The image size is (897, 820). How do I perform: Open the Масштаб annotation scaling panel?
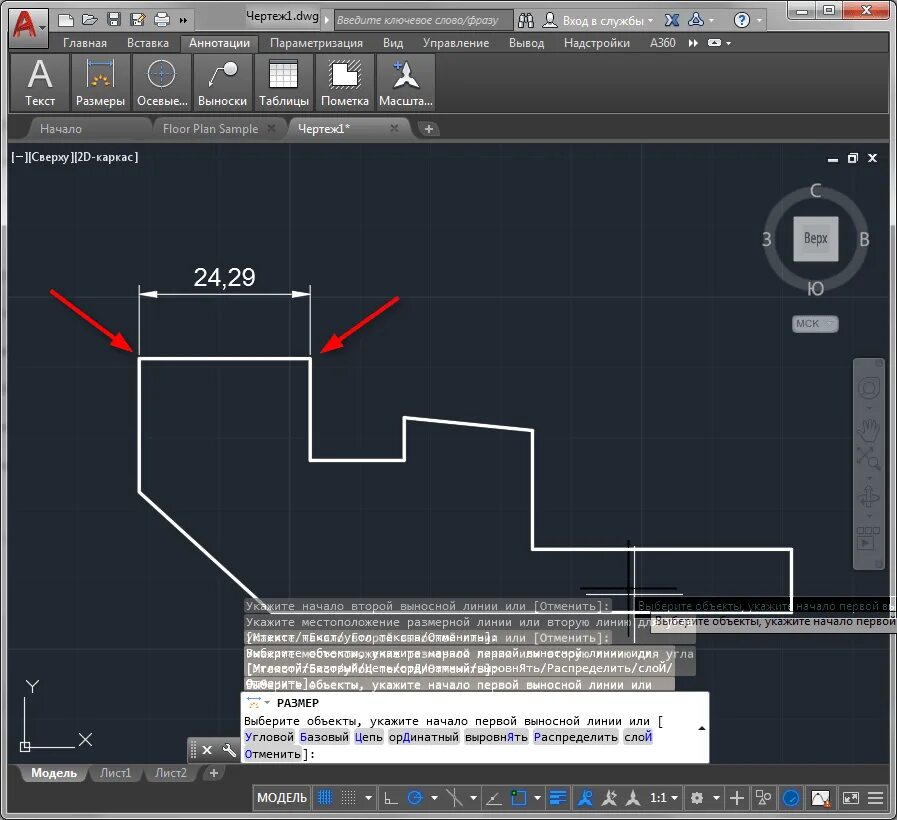(x=406, y=82)
